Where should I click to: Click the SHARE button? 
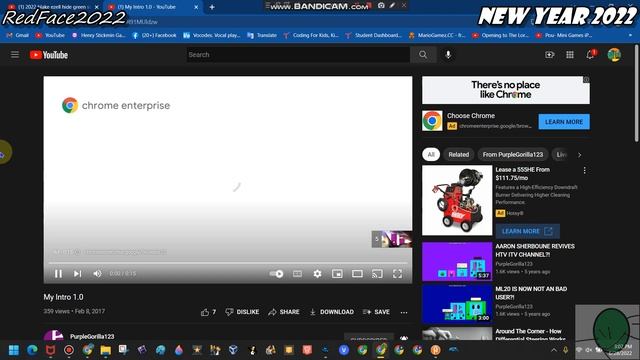pyautogui.click(x=284, y=312)
